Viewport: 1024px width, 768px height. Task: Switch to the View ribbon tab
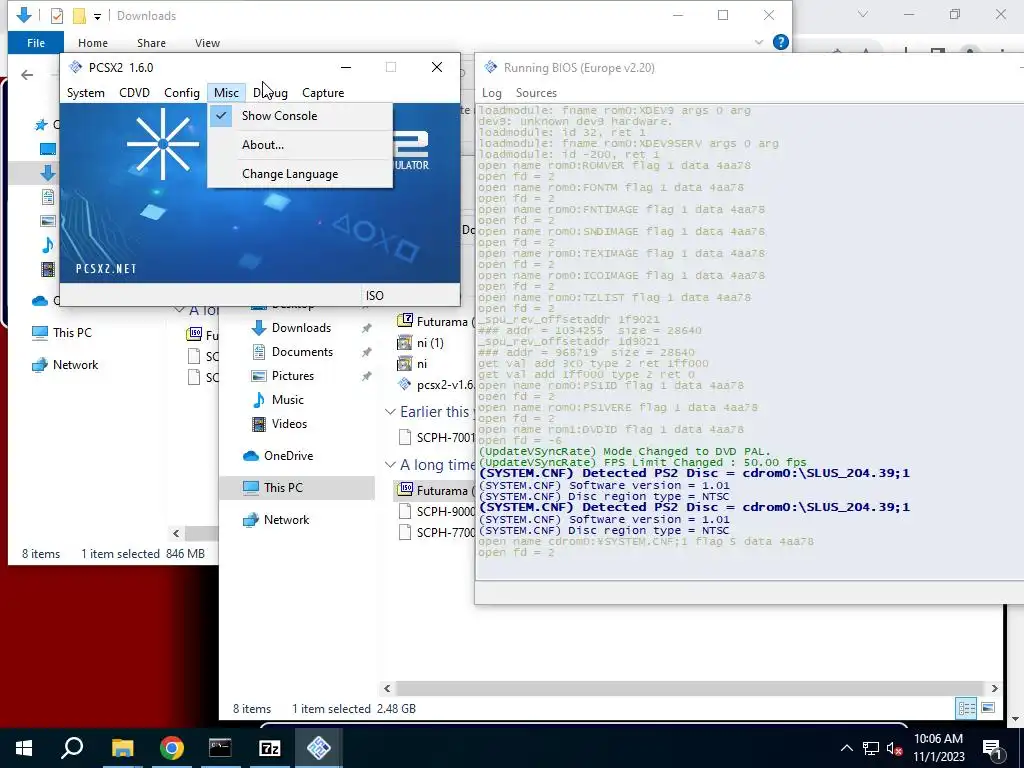click(207, 43)
